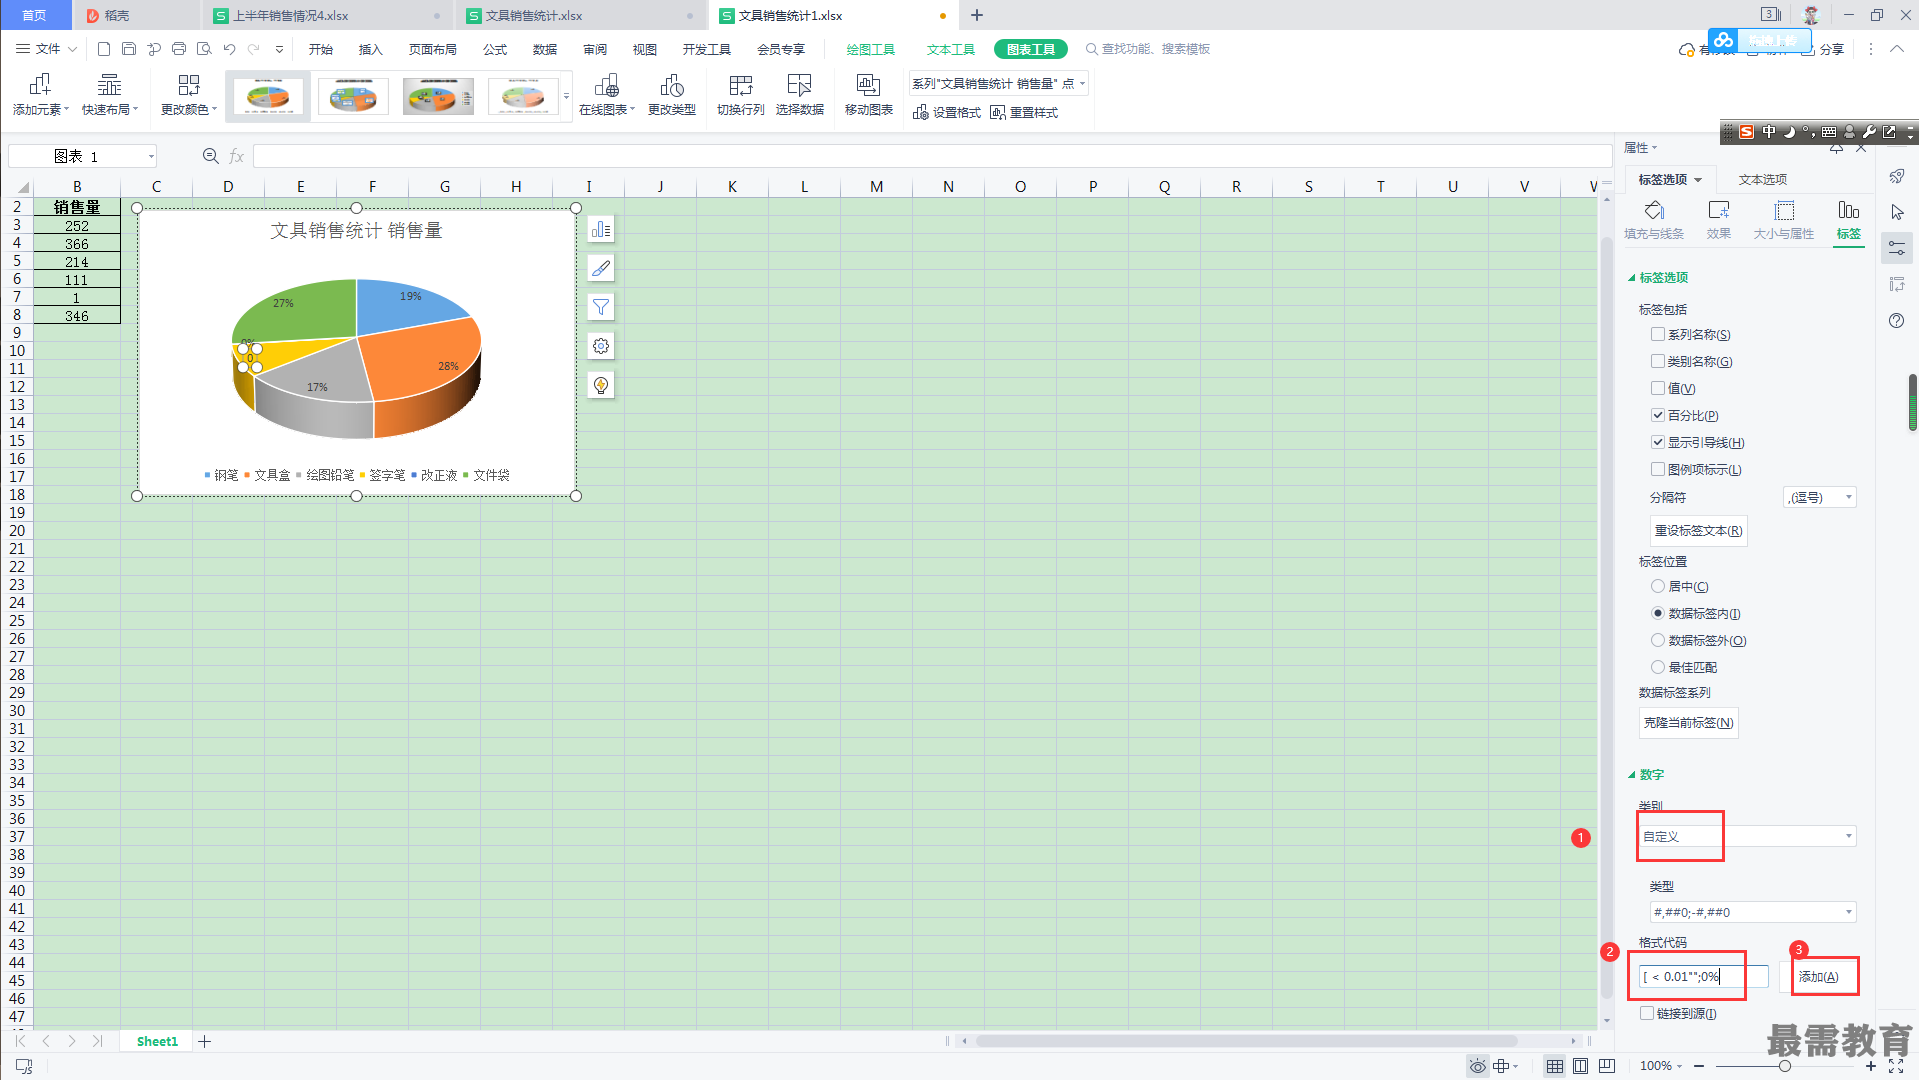The height and width of the screenshot is (1080, 1919).
Task: Click 移动图表 move chart
Action: tap(868, 95)
